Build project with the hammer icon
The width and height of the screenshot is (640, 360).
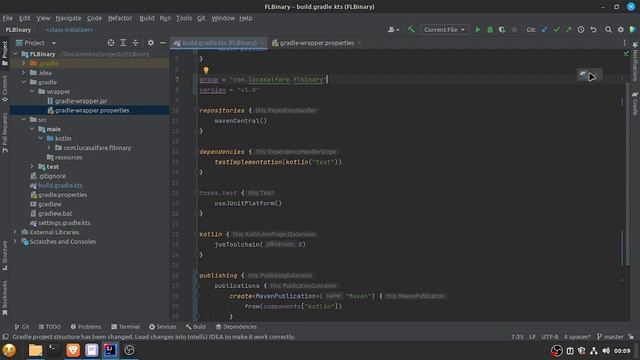pos(411,29)
